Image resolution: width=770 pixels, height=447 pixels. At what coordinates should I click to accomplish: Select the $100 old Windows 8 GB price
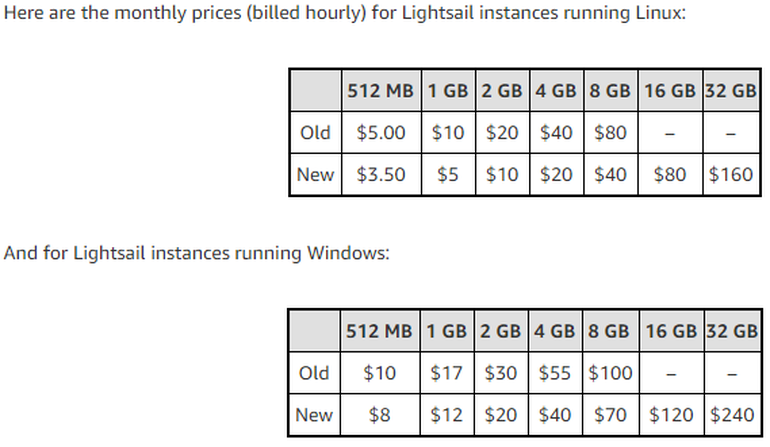tap(609, 373)
